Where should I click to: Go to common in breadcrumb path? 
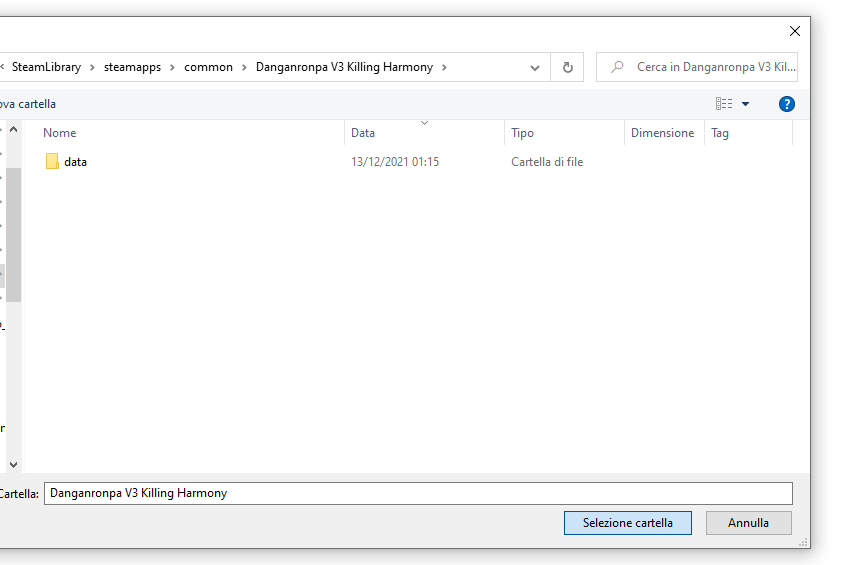coord(209,67)
